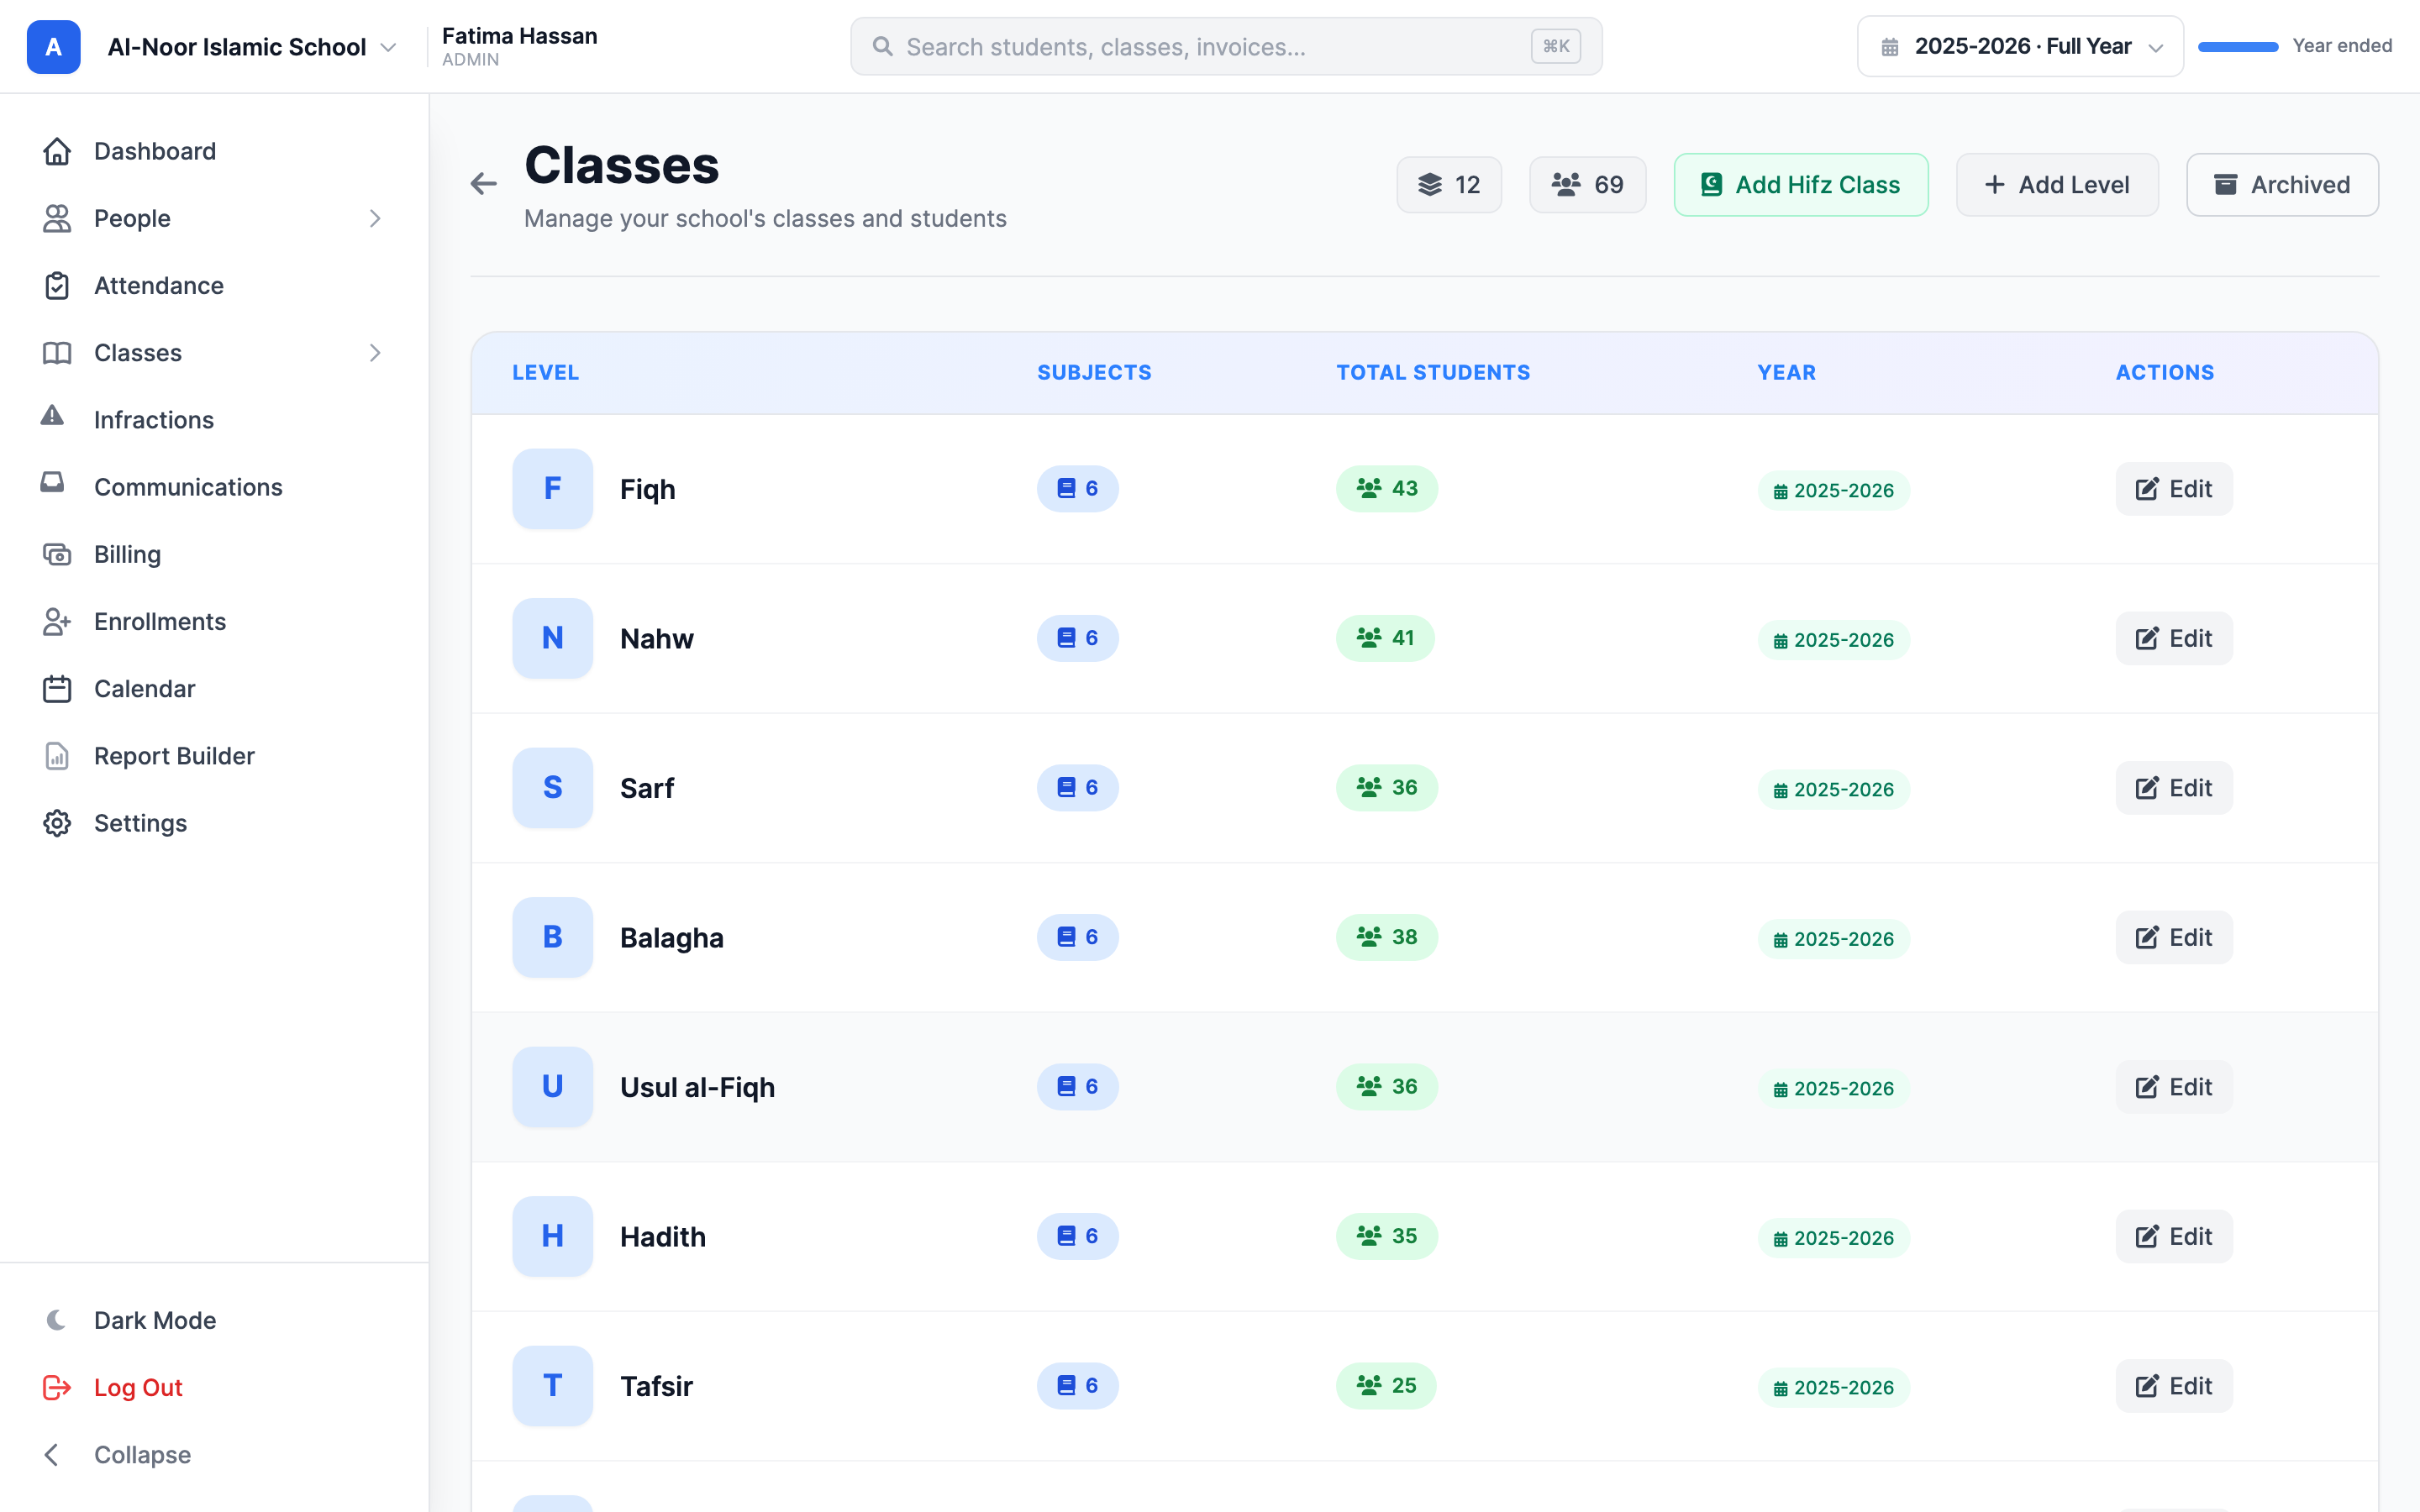Click the search magnifier icon
Image resolution: width=2420 pixels, height=1512 pixels.
[x=882, y=46]
